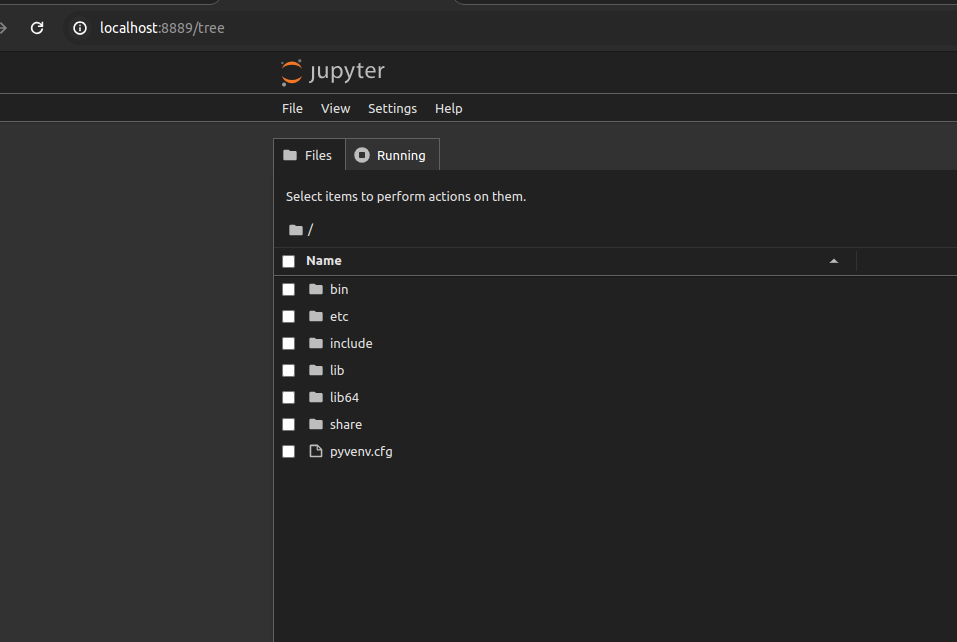Select the checkbox for share folder
This screenshot has height=642, width=957.
click(288, 424)
